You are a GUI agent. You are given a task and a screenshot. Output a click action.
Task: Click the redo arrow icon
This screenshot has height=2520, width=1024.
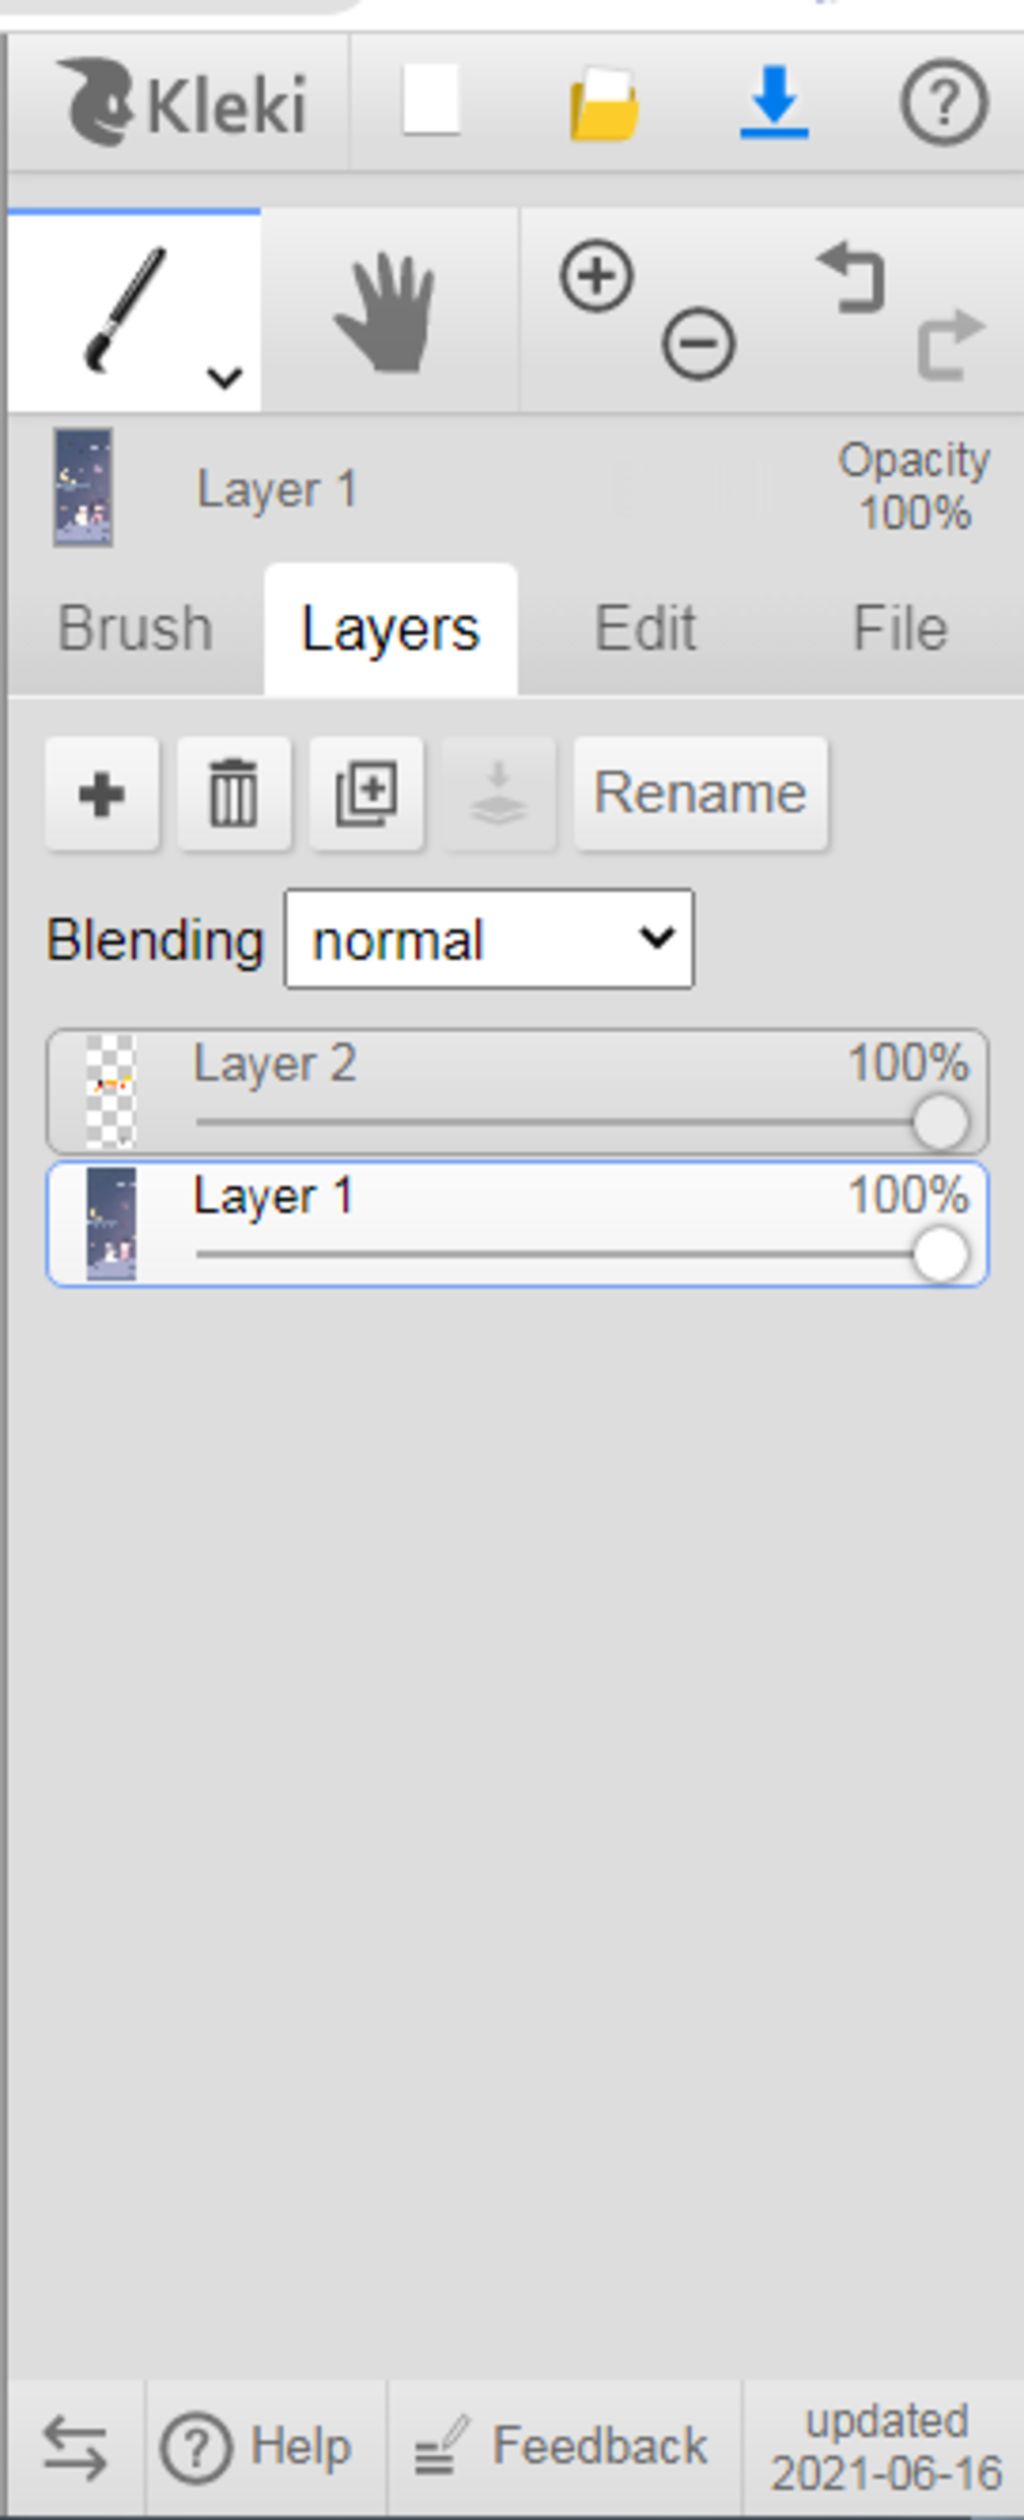pos(951,345)
